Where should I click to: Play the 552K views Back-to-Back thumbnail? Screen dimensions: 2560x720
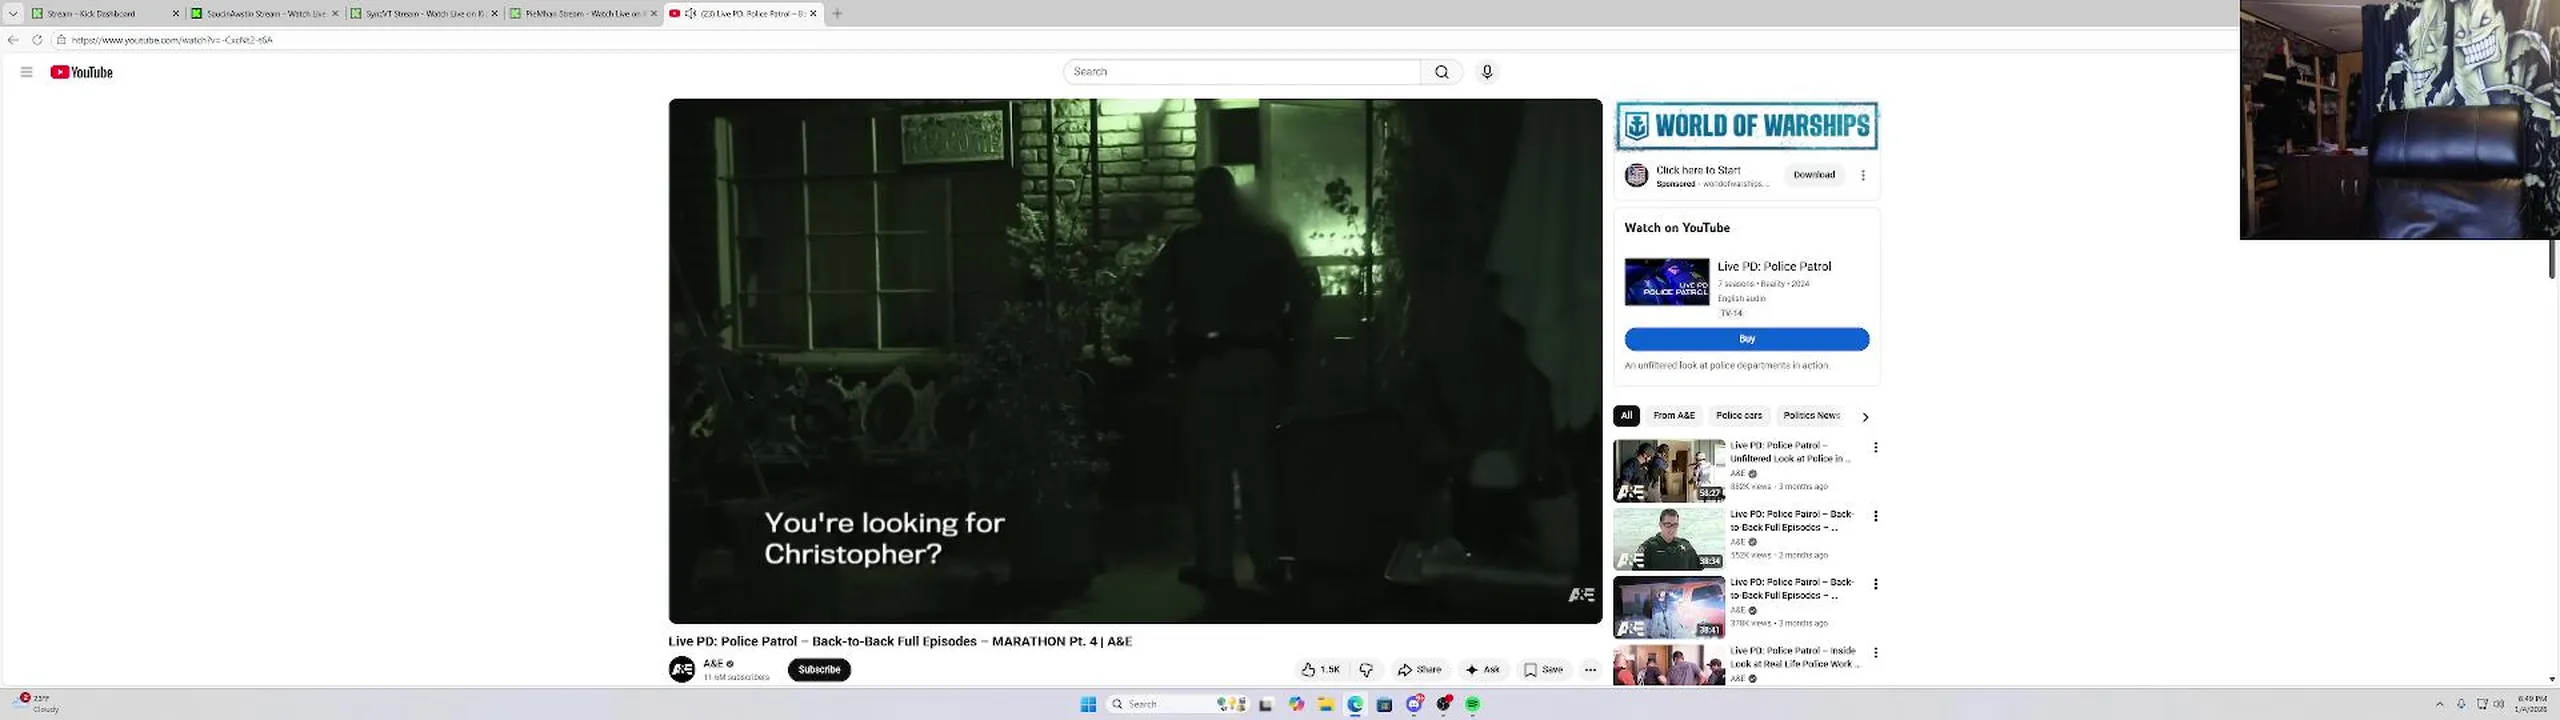(1669, 539)
